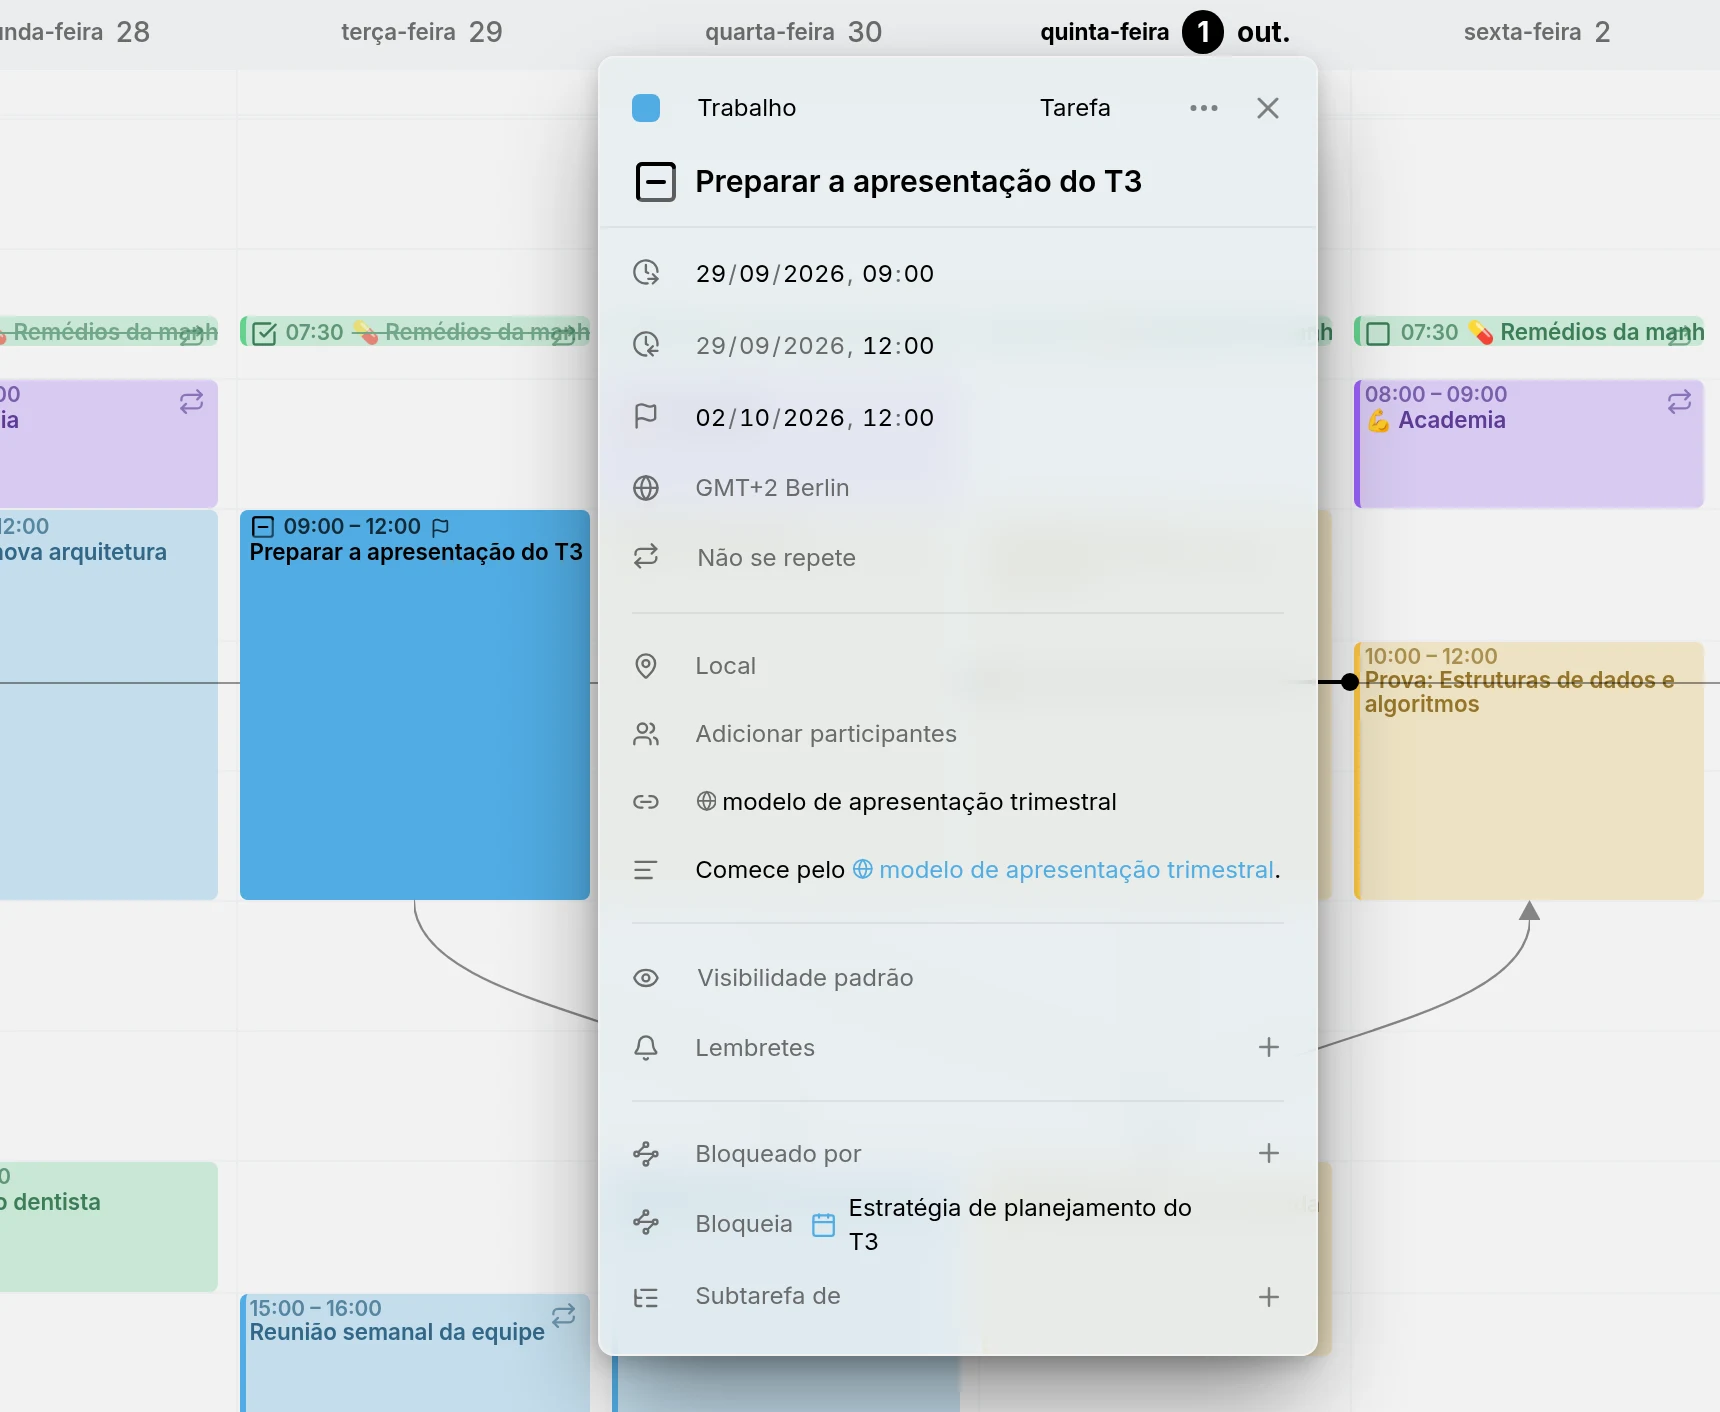Close the task details popup
This screenshot has height=1412, width=1720.
point(1268,108)
